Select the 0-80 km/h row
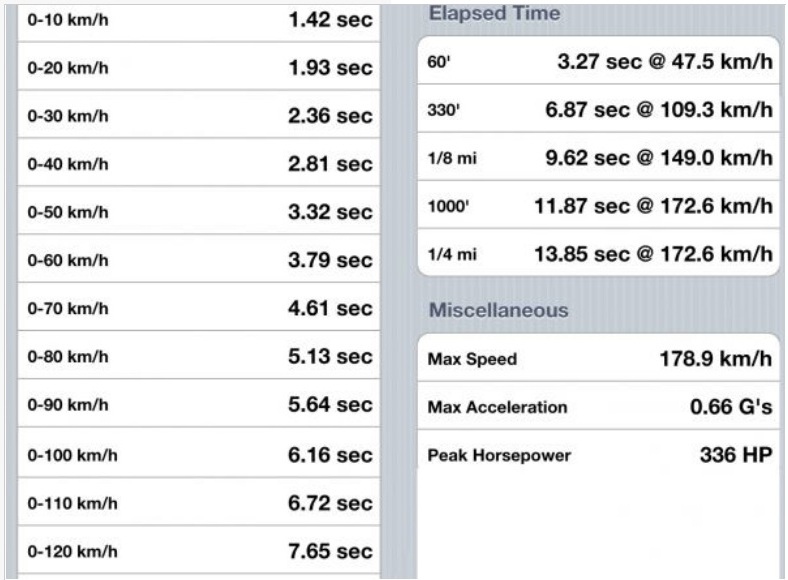This screenshot has width=788, height=580. pos(200,357)
